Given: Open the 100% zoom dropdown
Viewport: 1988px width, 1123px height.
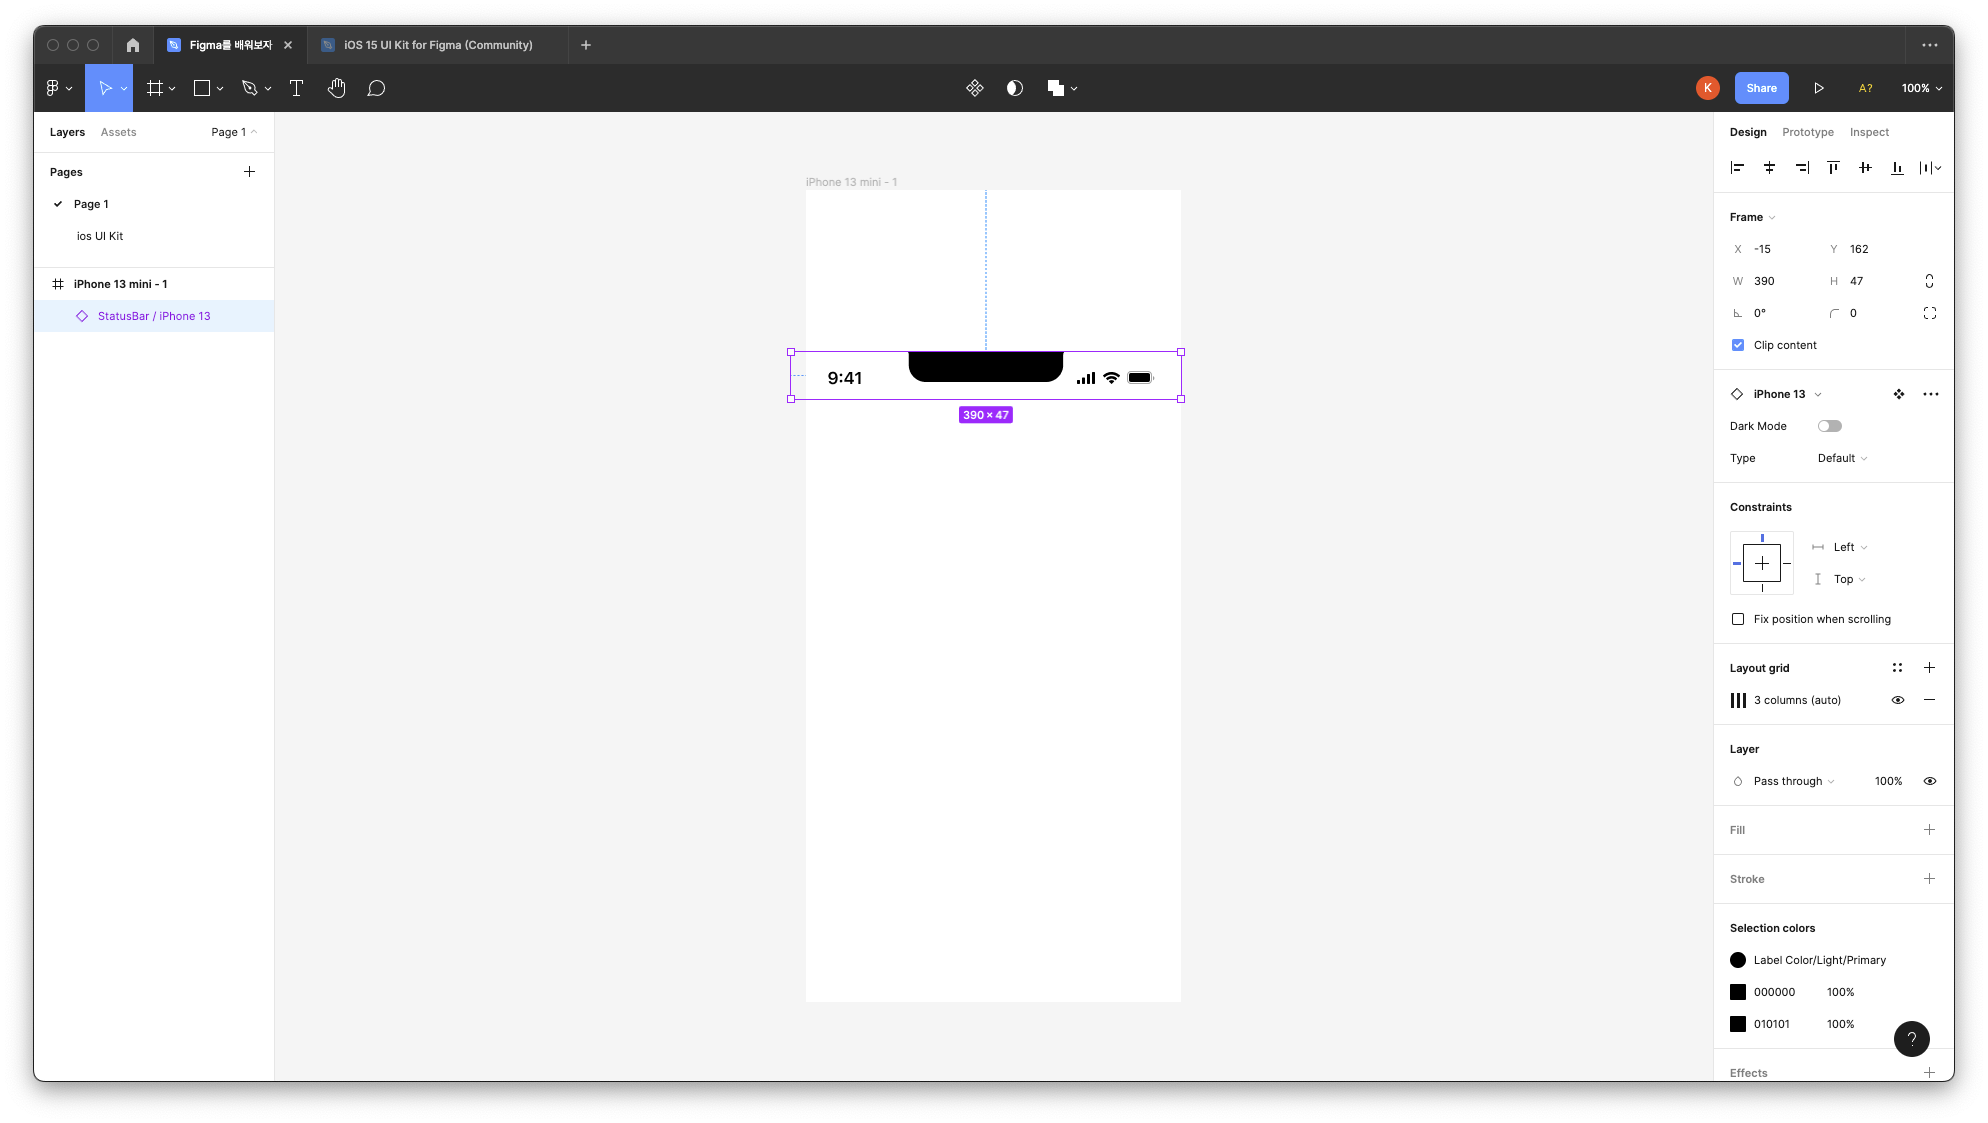Looking at the screenshot, I should (1921, 88).
